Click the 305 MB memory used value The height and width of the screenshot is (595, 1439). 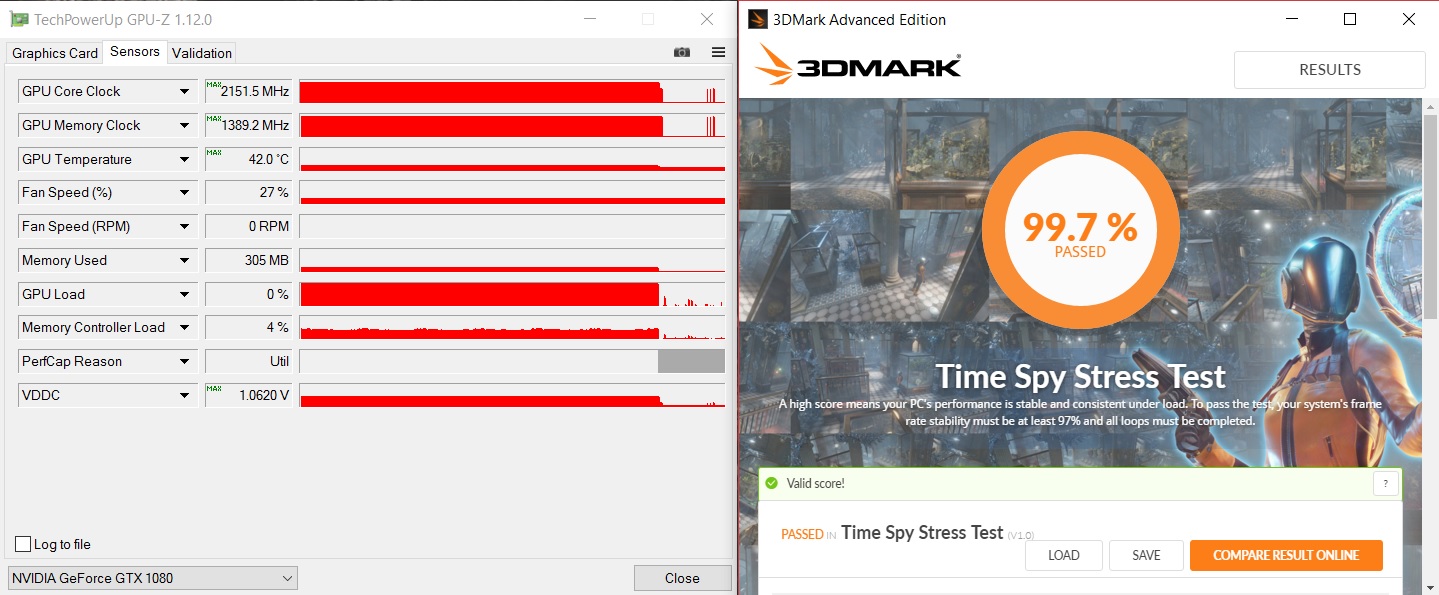pos(248,260)
